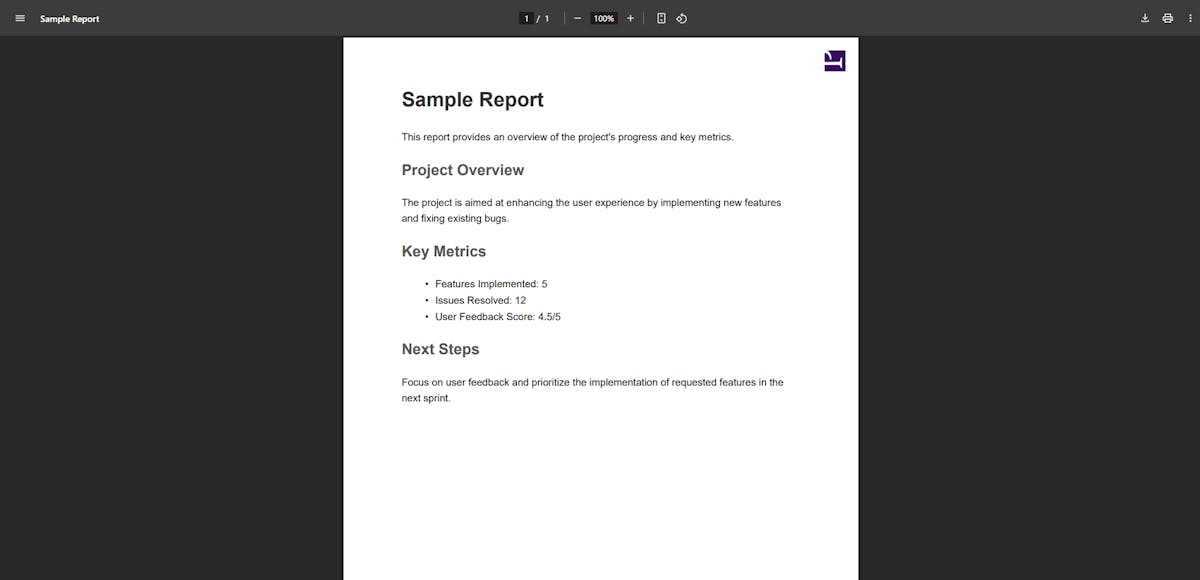The width and height of the screenshot is (1200, 580).
Task: Zoom out with the minus icon
Action: (x=577, y=18)
